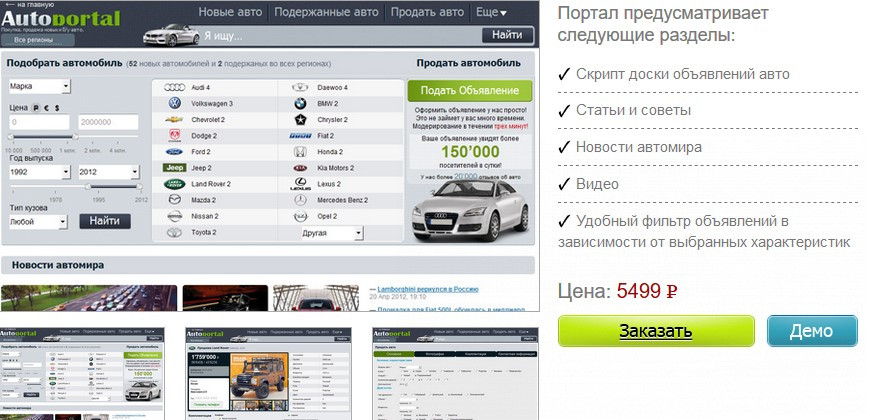This screenshot has height=420, width=870.
Task: Choose the Jeep brand logo
Action: coord(174,168)
